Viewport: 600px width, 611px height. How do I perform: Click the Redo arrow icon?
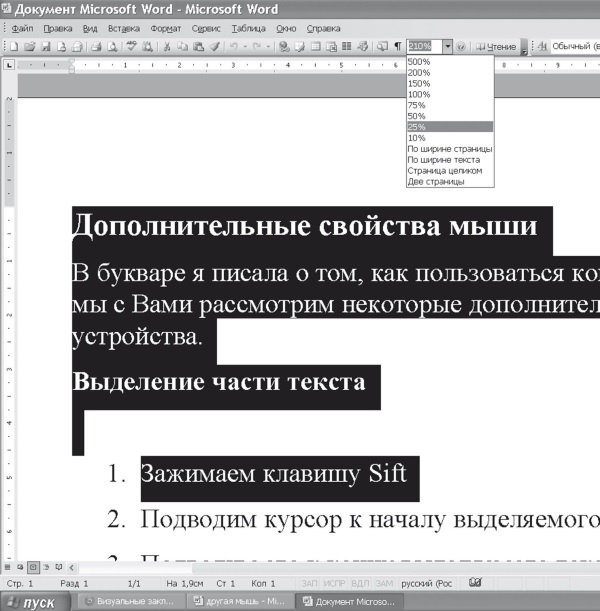(257, 47)
